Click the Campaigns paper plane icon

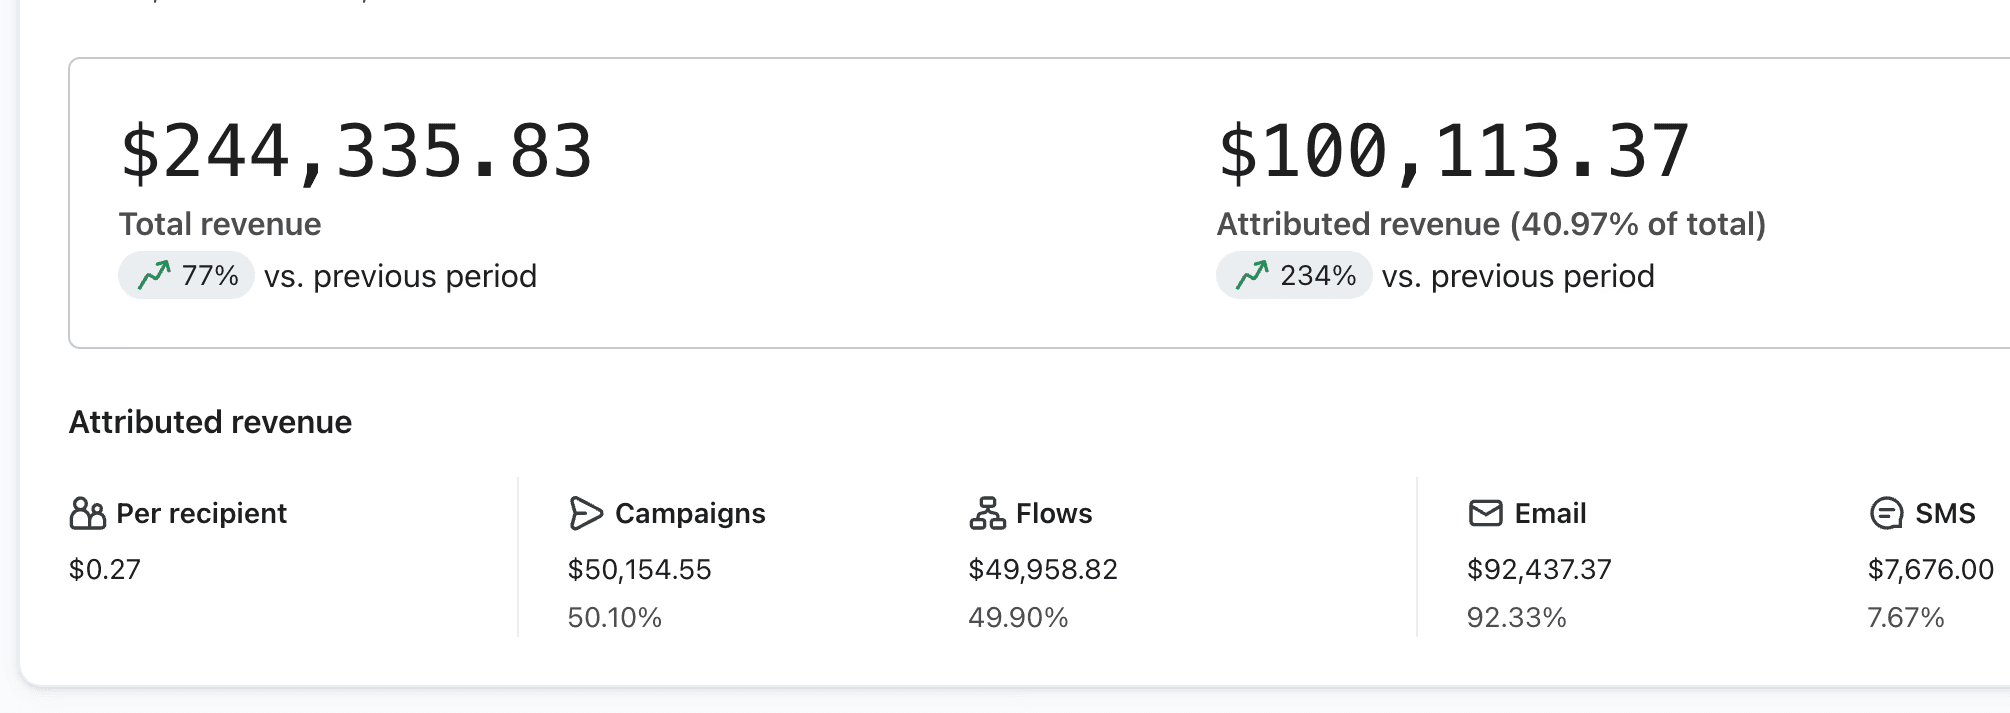coord(586,513)
